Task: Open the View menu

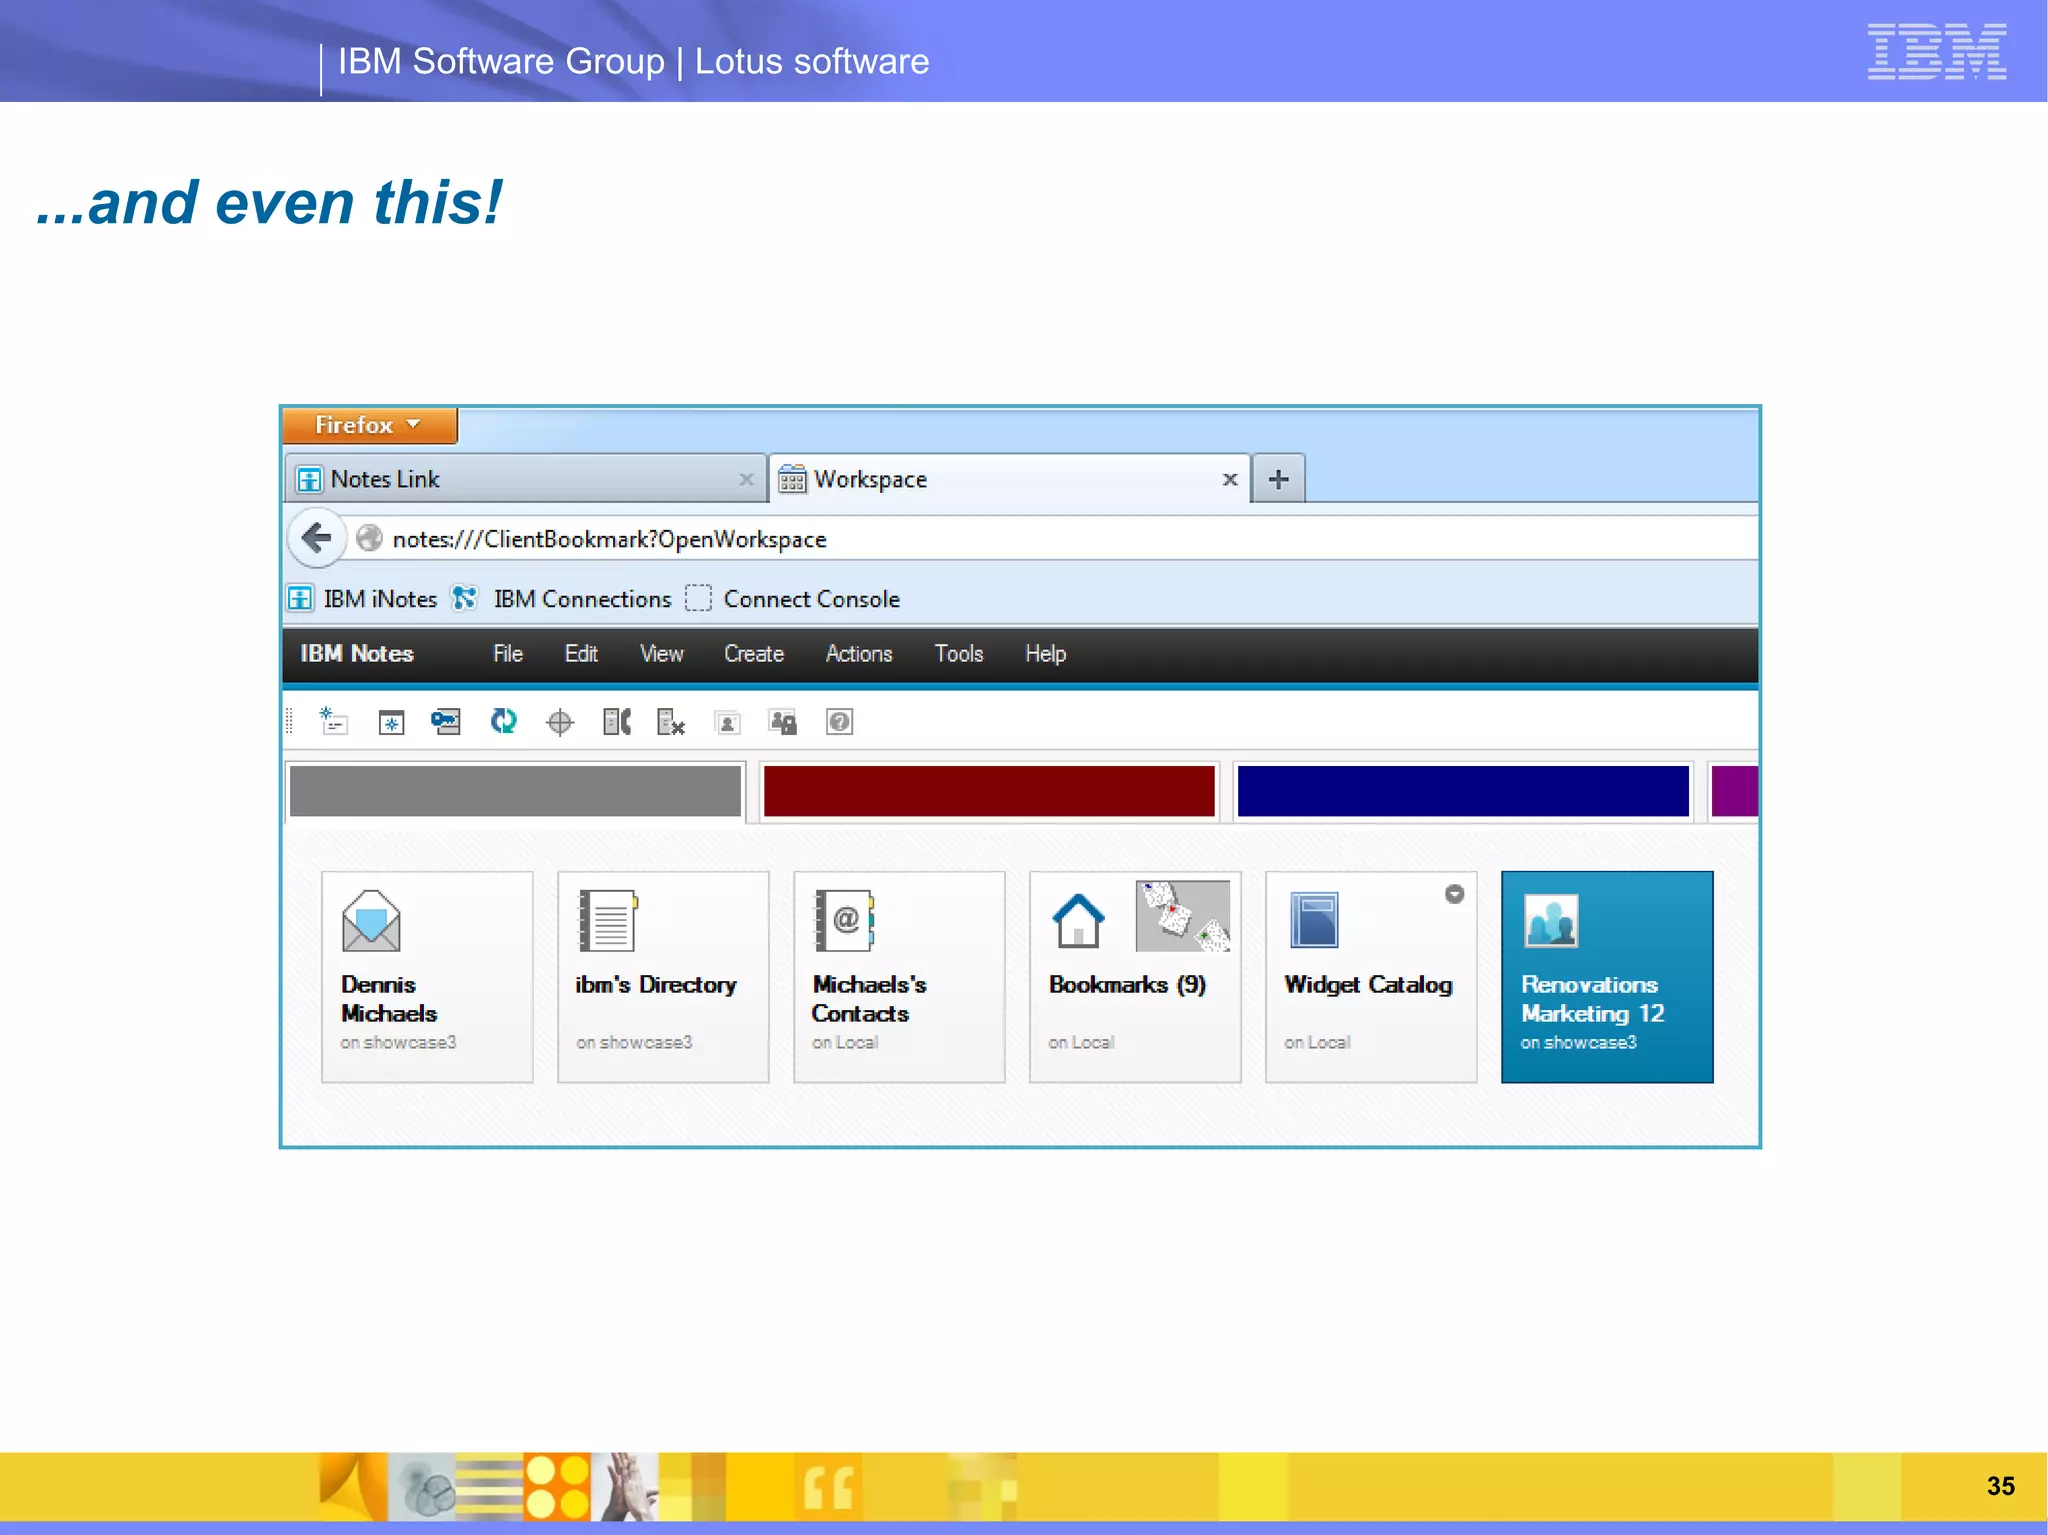Action: tap(662, 654)
